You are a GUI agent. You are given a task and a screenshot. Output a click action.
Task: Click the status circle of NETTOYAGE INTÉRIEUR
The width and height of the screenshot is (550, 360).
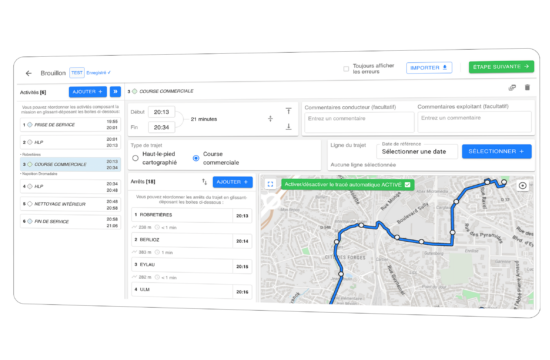30,204
